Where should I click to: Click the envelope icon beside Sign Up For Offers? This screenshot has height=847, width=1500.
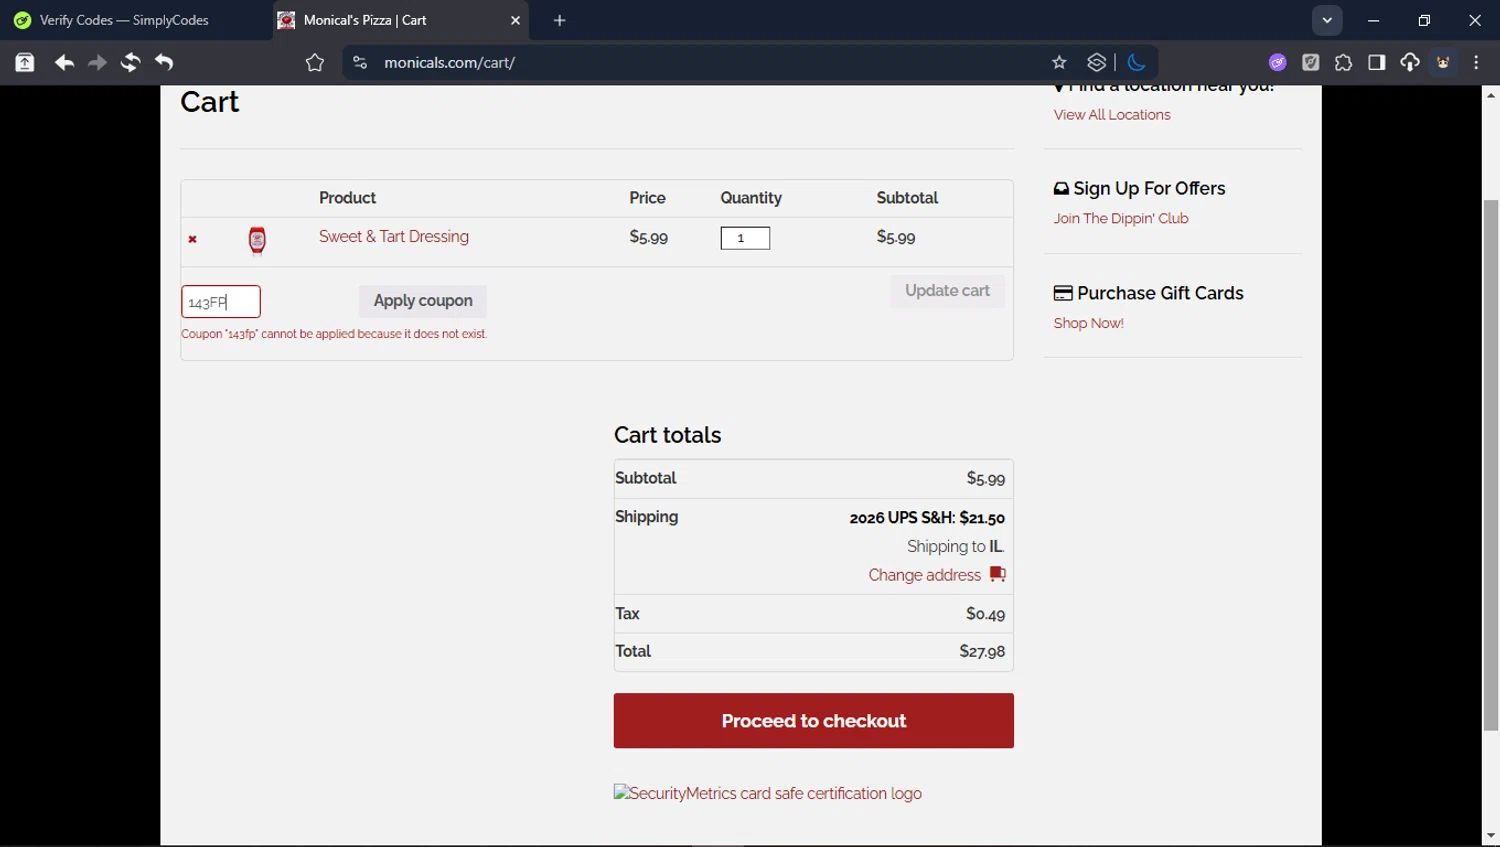tap(1061, 189)
